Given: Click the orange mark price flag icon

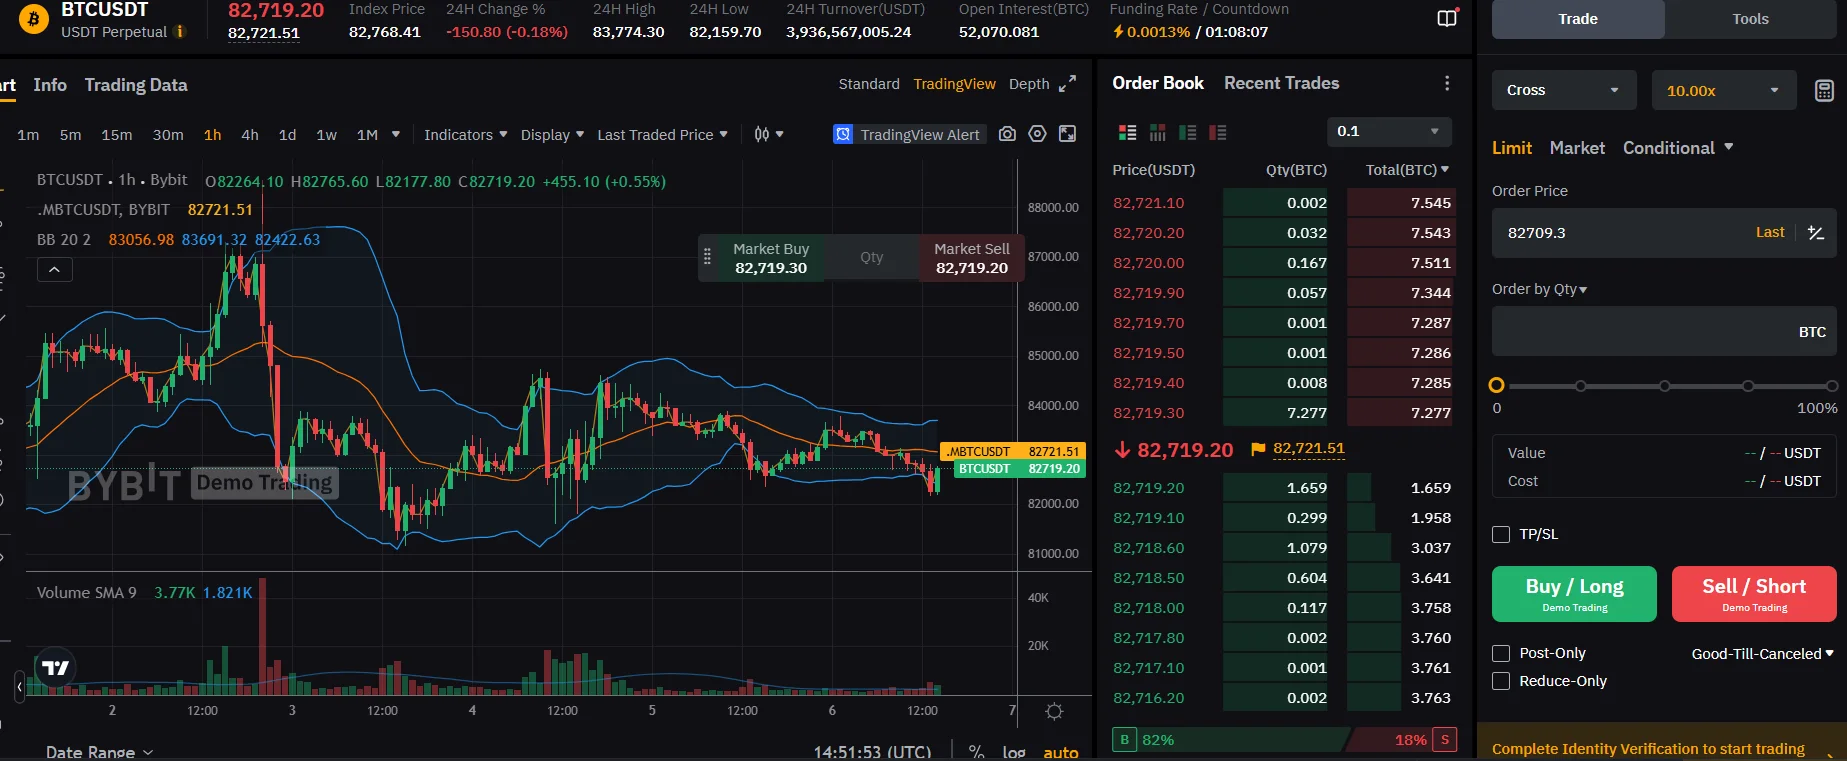Looking at the screenshot, I should tap(1258, 449).
